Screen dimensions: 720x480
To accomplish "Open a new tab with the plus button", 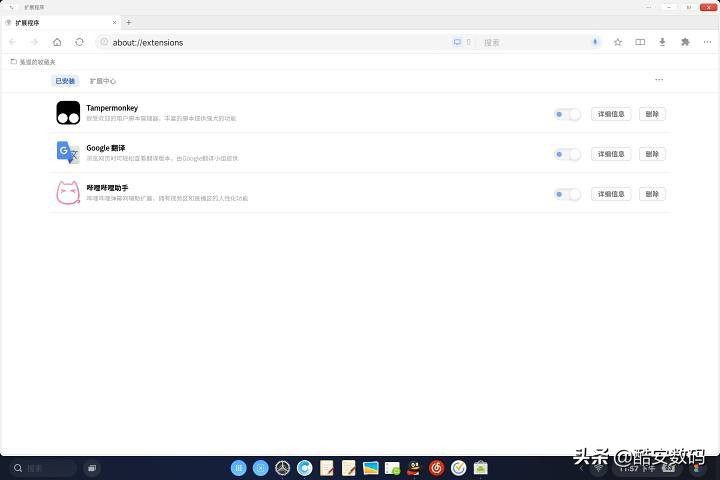I will [x=128, y=22].
